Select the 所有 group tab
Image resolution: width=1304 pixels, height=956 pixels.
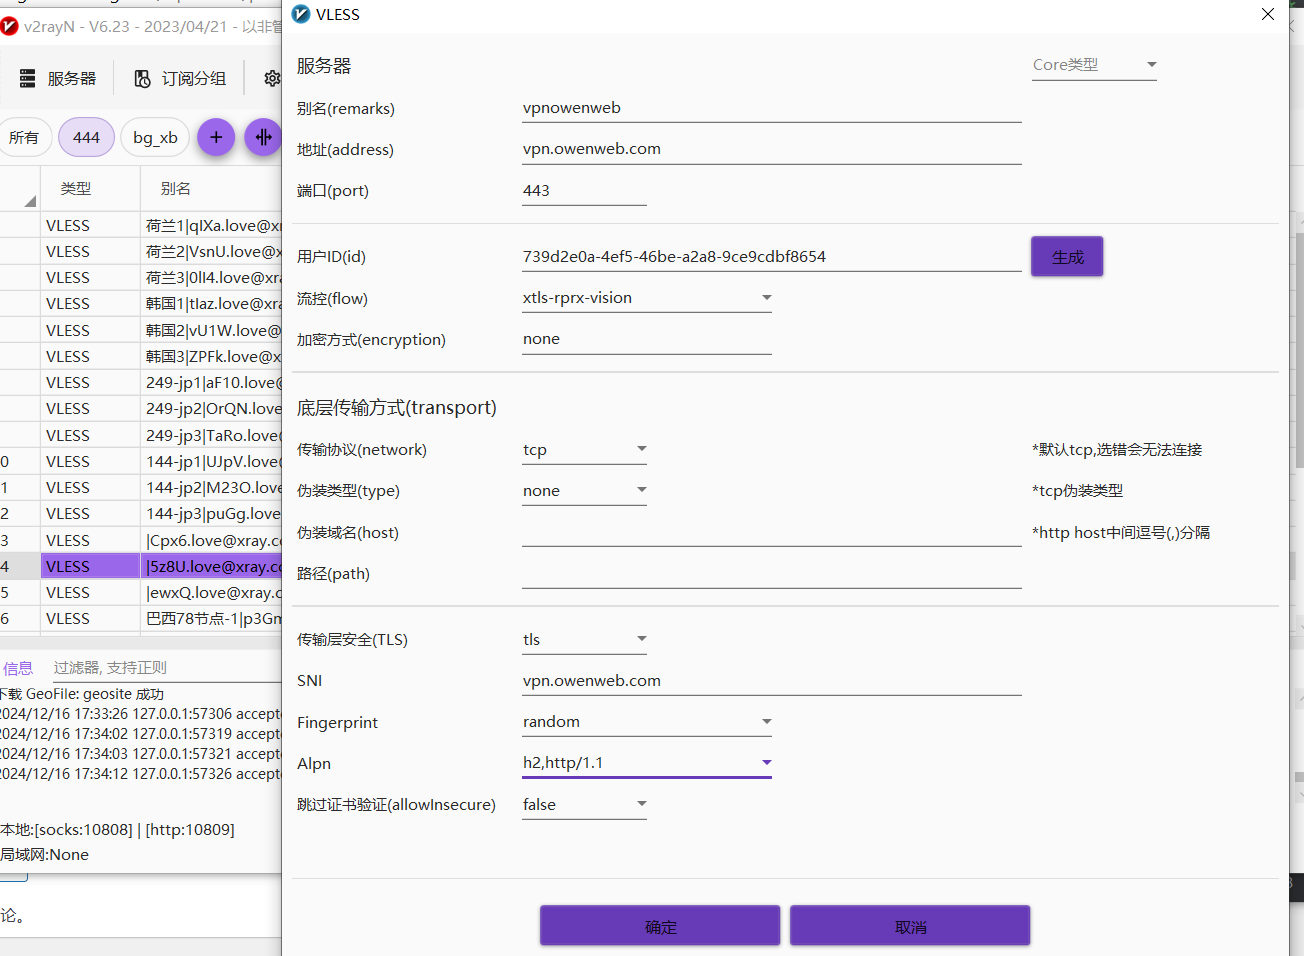(x=24, y=138)
